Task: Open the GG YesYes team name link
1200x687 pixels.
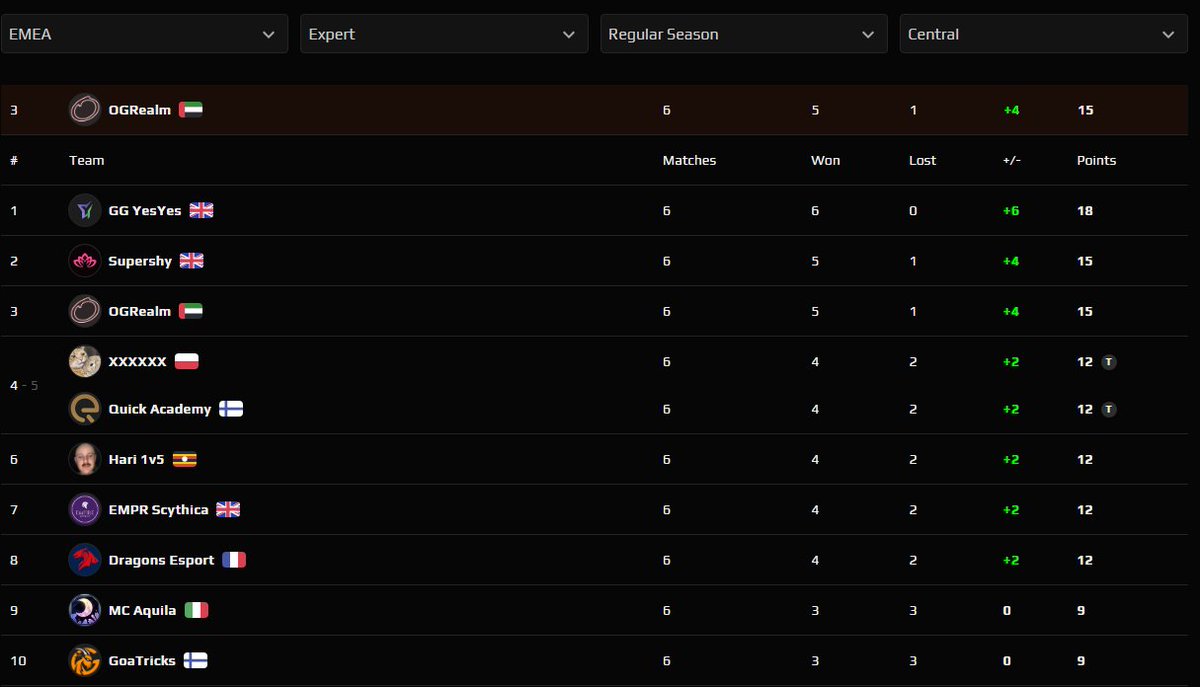Action: (145, 210)
